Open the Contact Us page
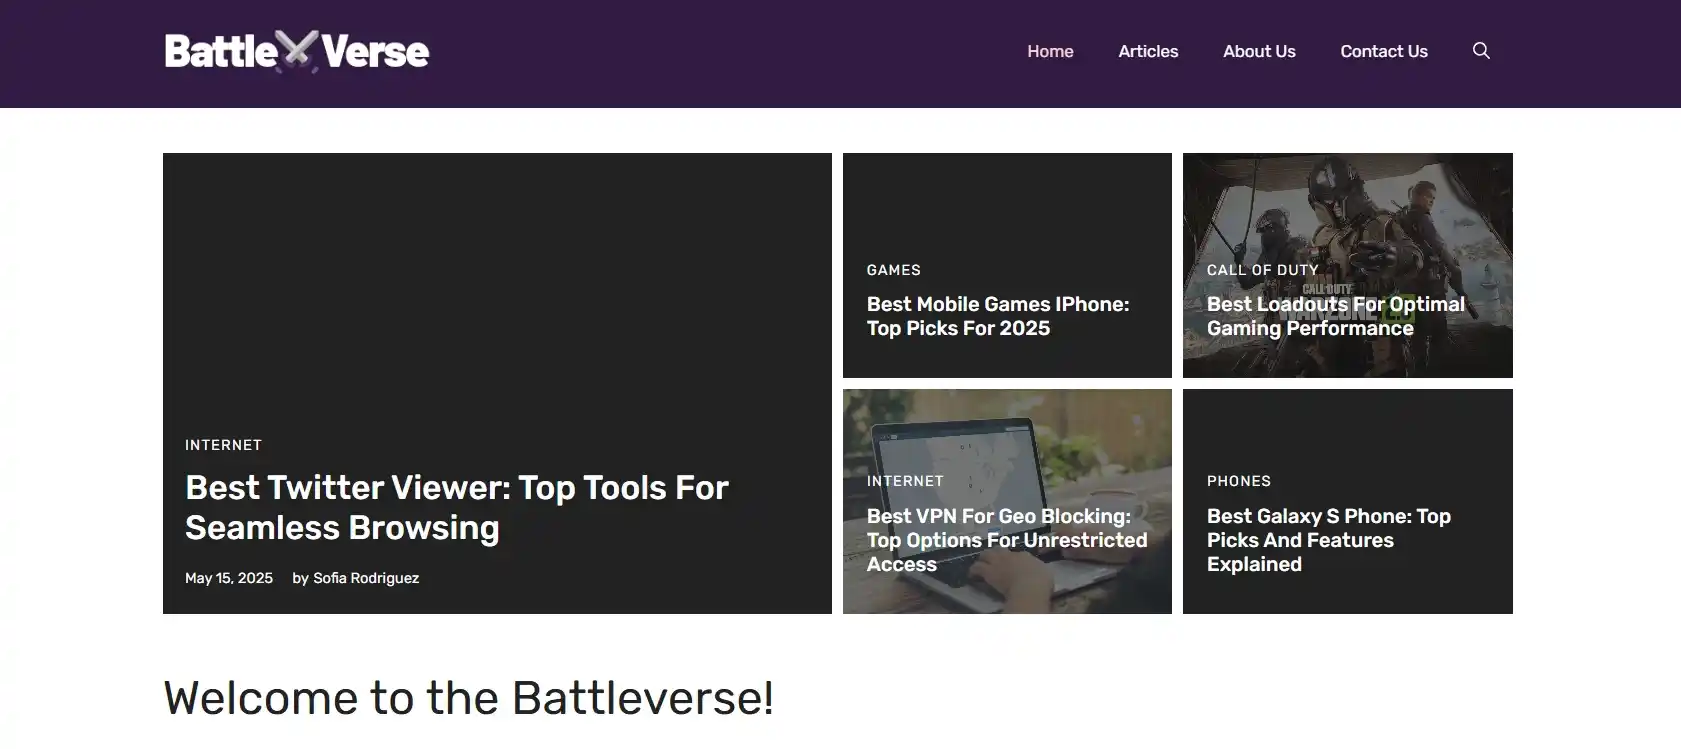The image size is (1681, 749). click(1384, 51)
